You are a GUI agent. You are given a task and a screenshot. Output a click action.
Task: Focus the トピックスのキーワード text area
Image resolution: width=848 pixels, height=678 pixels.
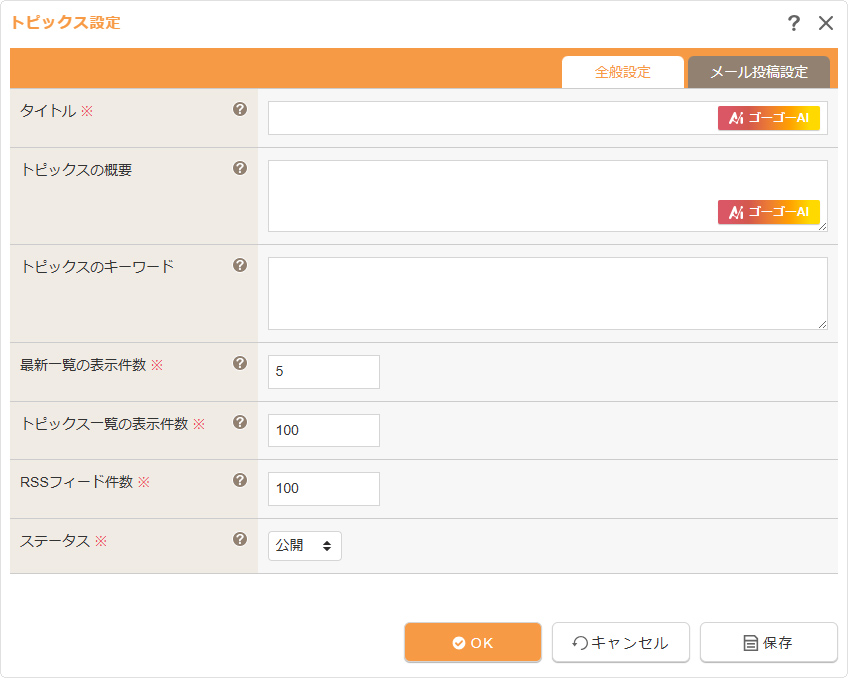point(547,293)
